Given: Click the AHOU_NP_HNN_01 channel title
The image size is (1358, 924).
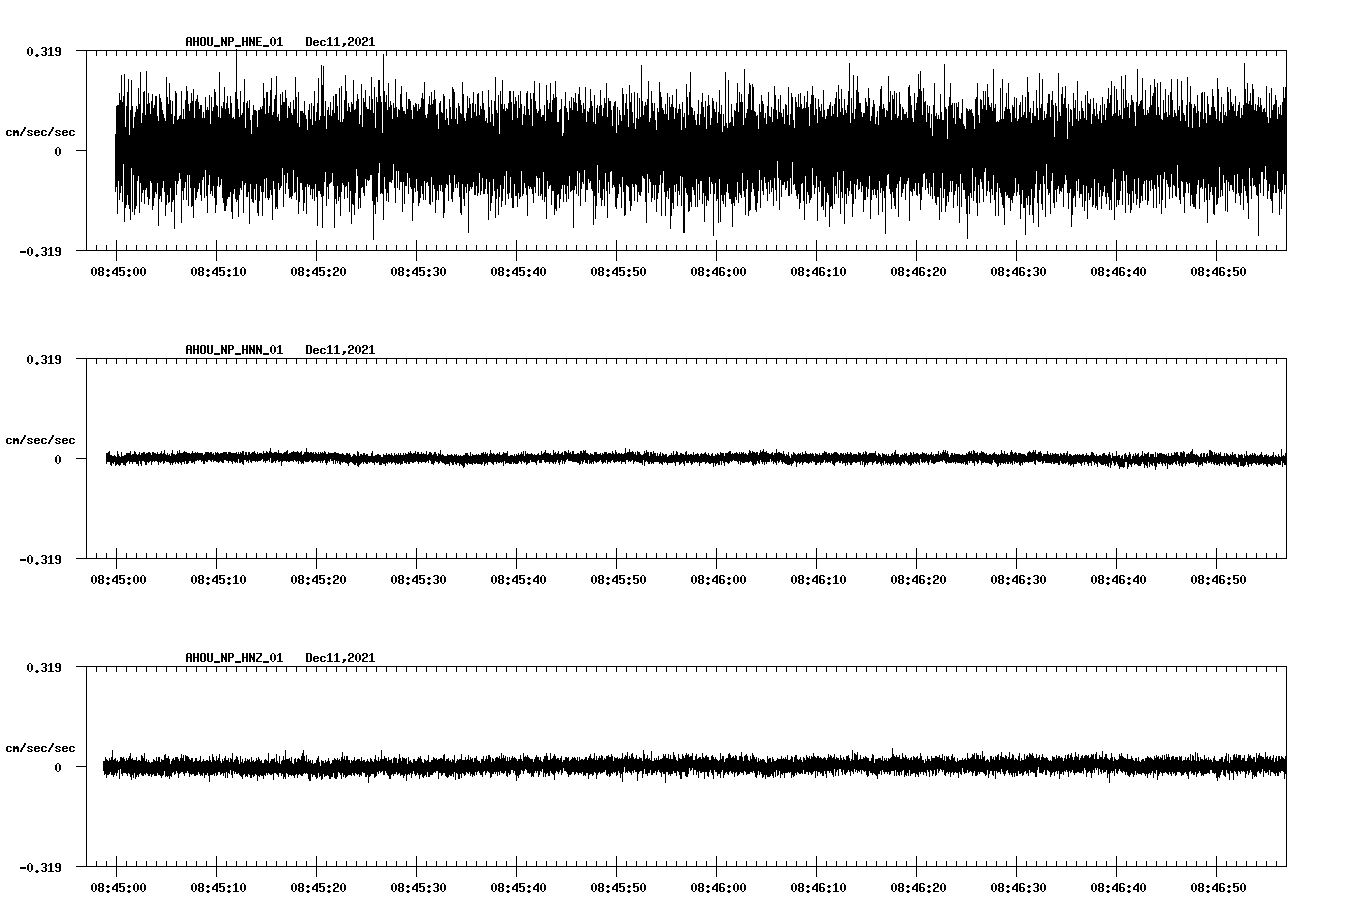Looking at the screenshot, I should click(234, 350).
